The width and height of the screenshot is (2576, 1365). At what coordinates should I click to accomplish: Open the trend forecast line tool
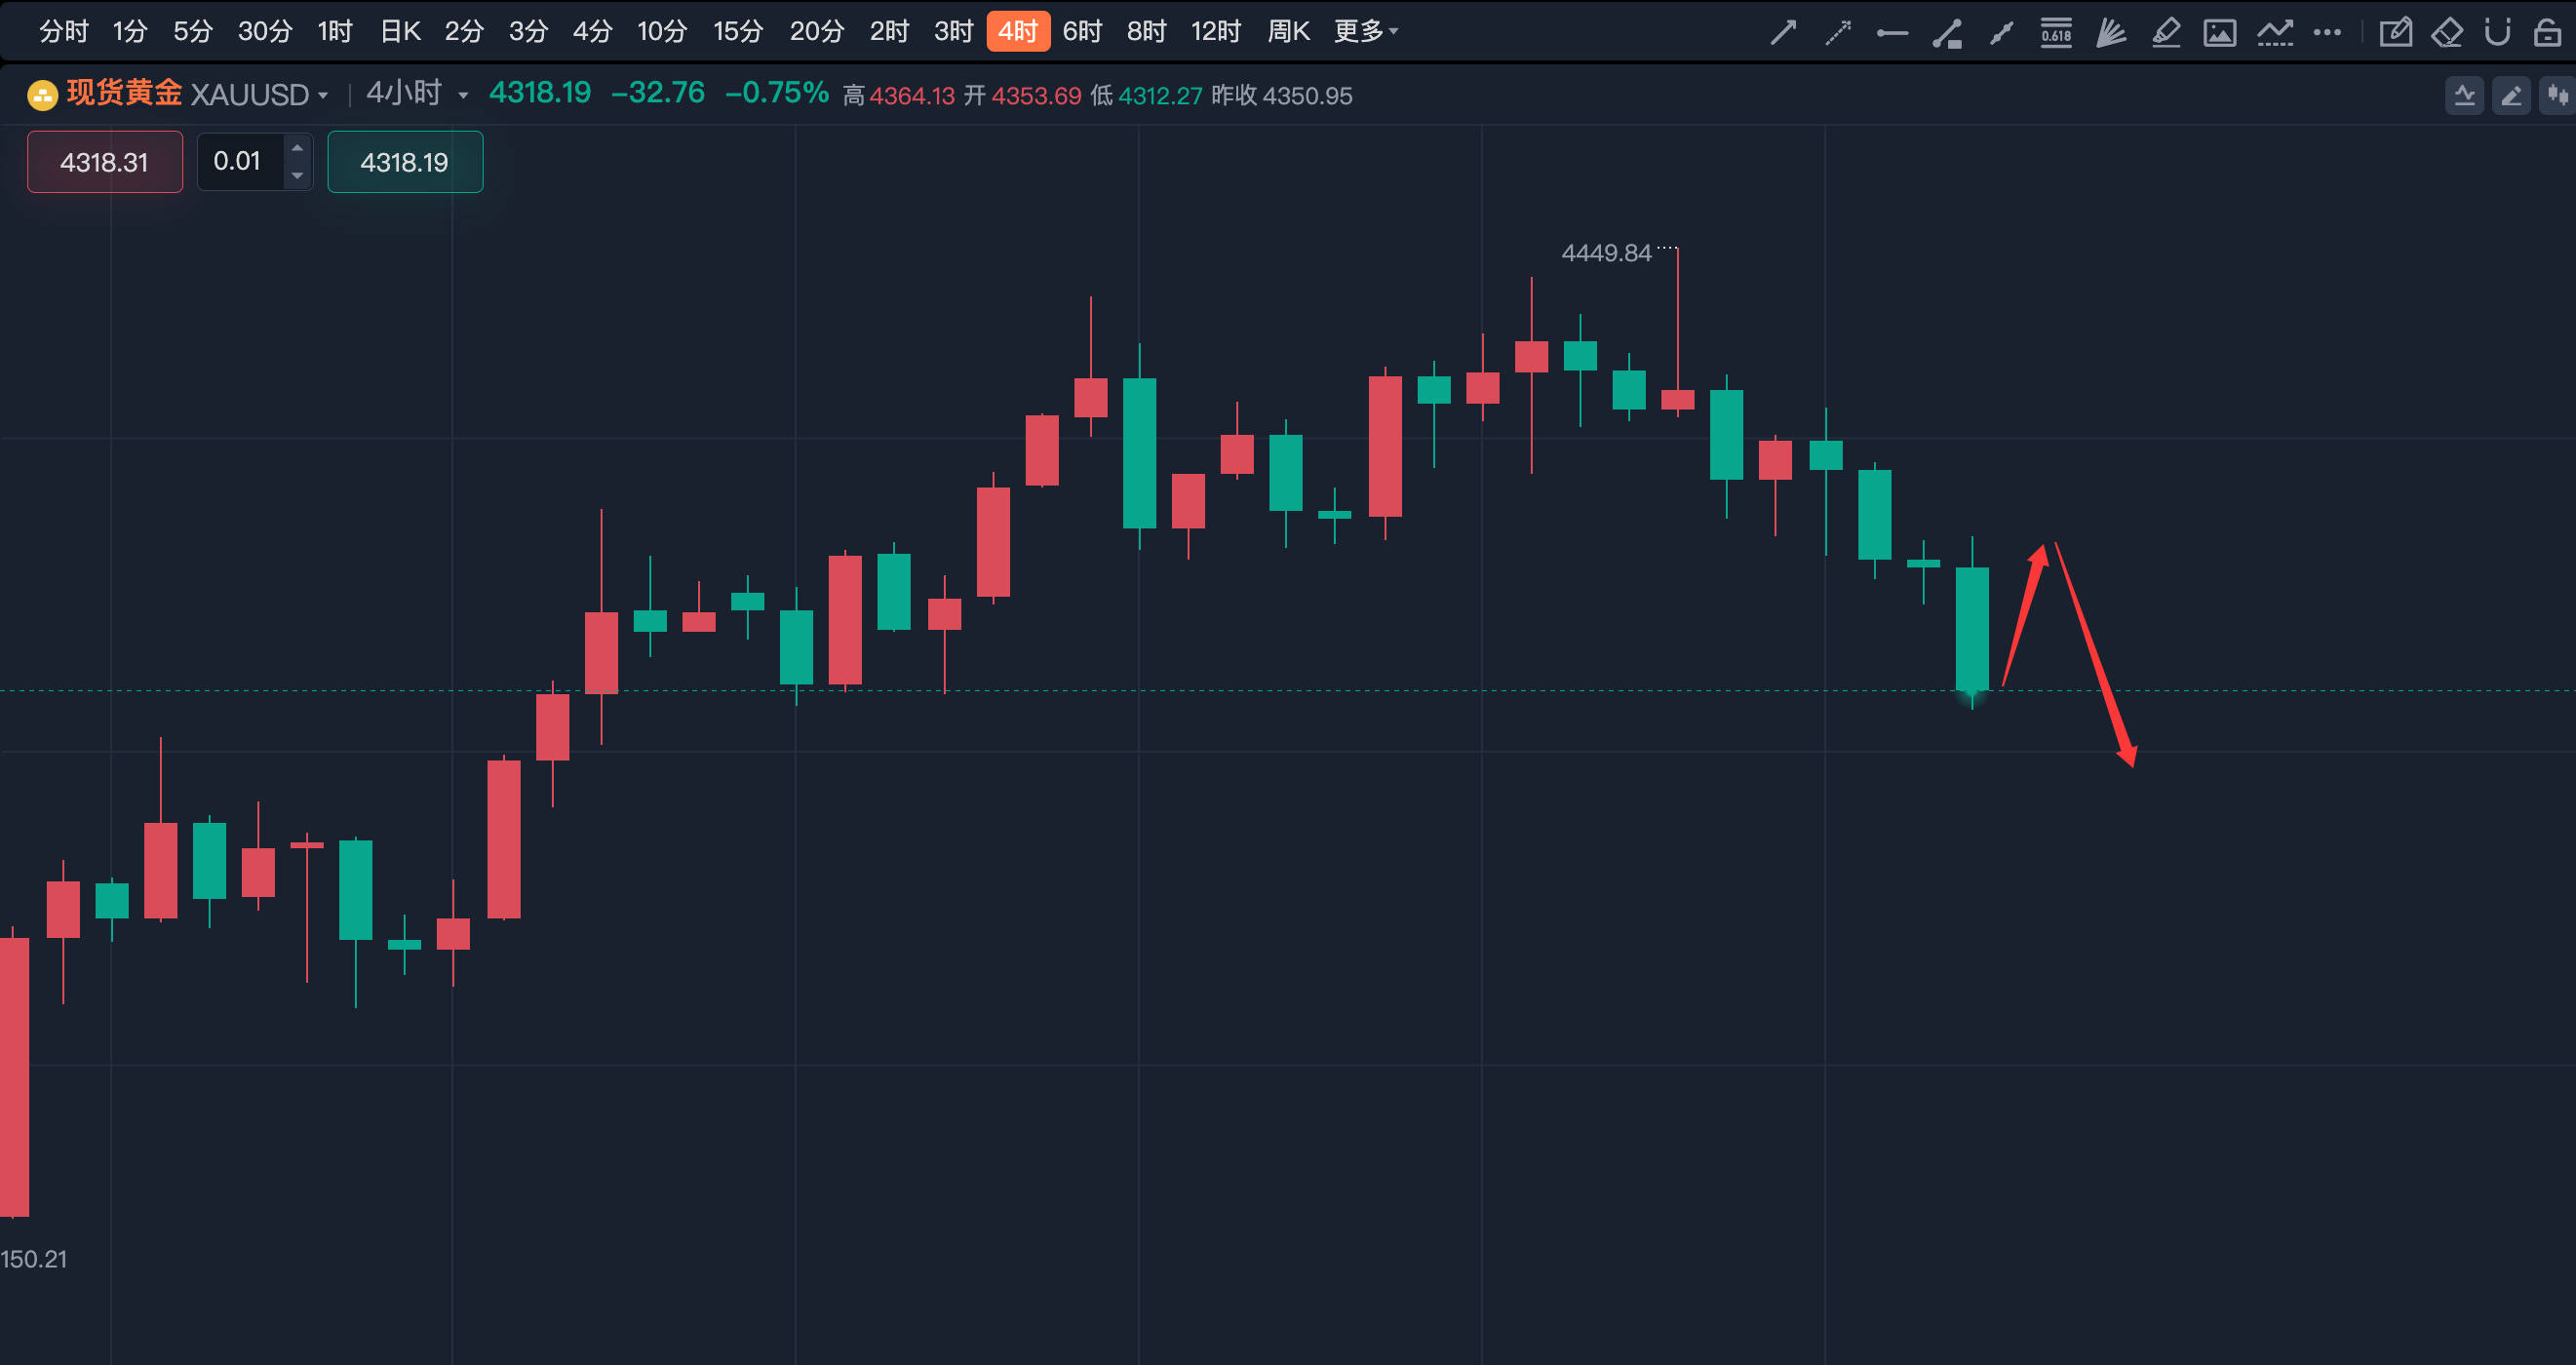(x=2275, y=33)
